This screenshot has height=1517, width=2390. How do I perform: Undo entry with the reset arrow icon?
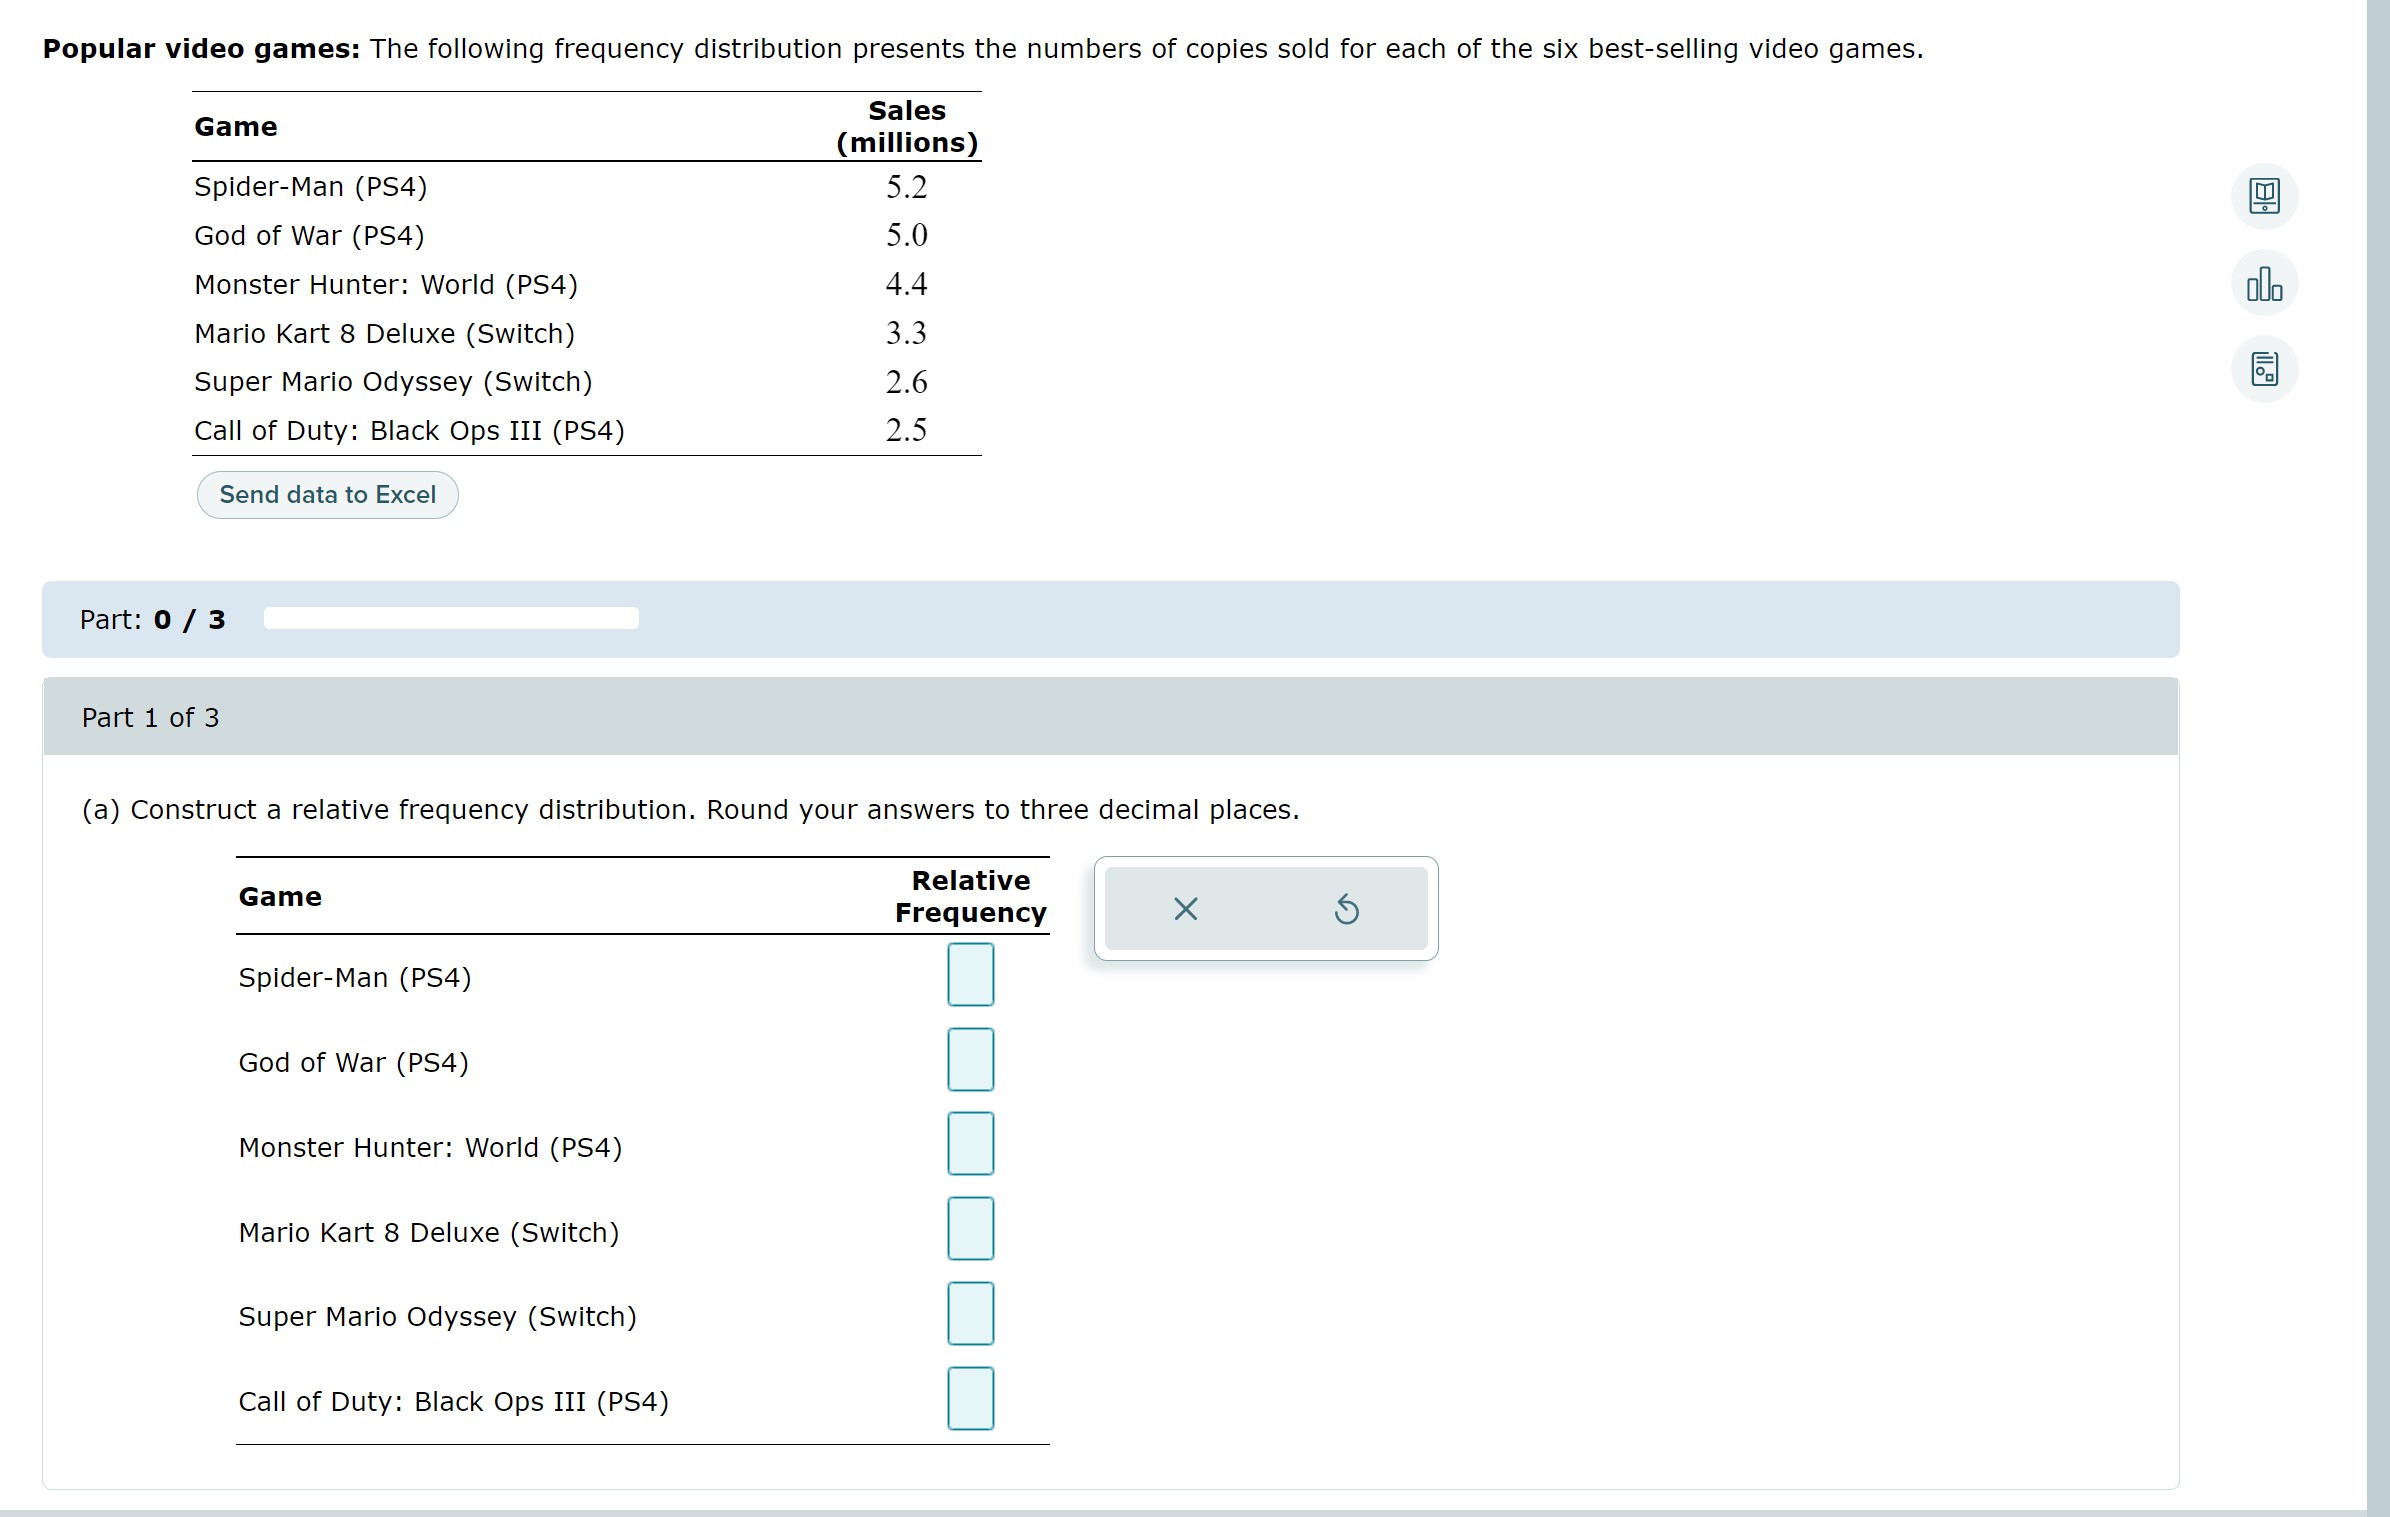coord(1347,908)
